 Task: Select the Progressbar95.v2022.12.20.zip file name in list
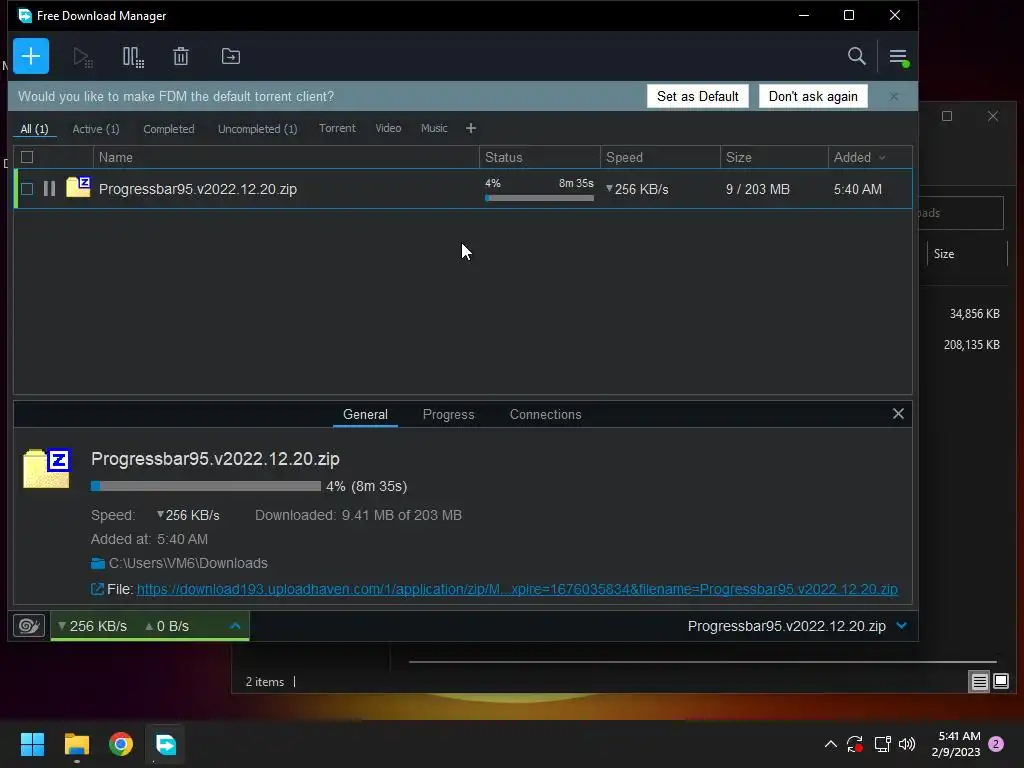pyautogui.click(x=198, y=189)
